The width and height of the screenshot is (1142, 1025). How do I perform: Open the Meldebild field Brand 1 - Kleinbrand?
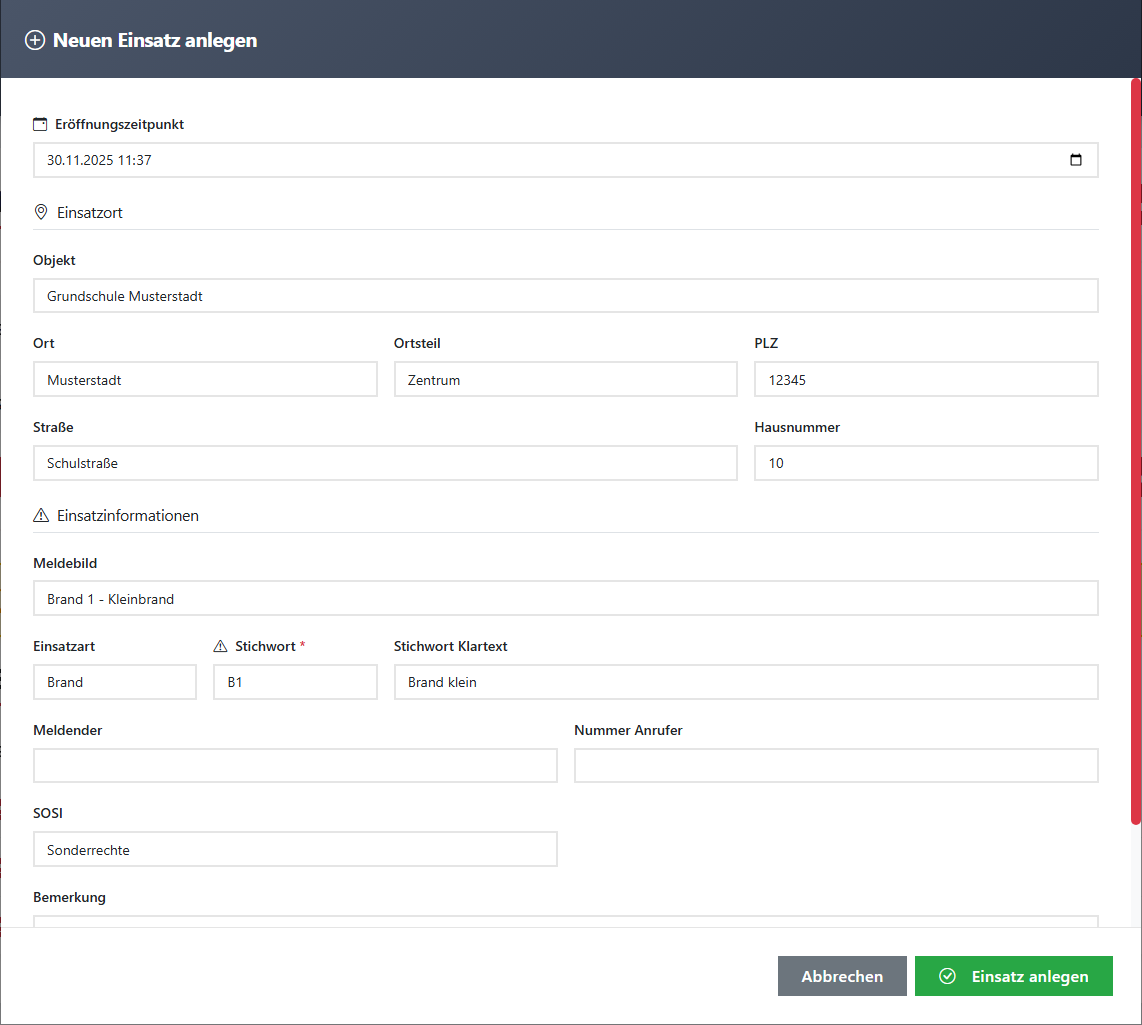pos(565,599)
